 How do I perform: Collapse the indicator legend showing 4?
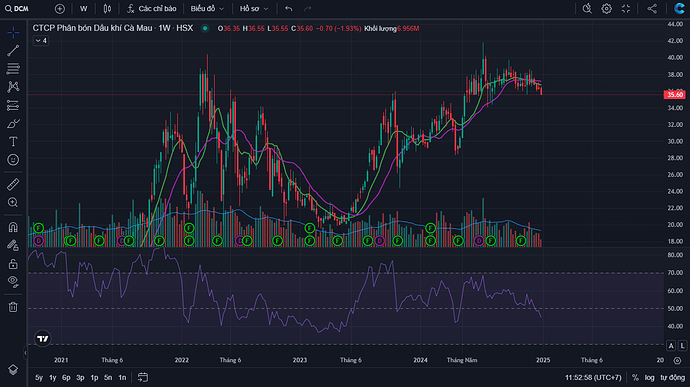tap(41, 41)
